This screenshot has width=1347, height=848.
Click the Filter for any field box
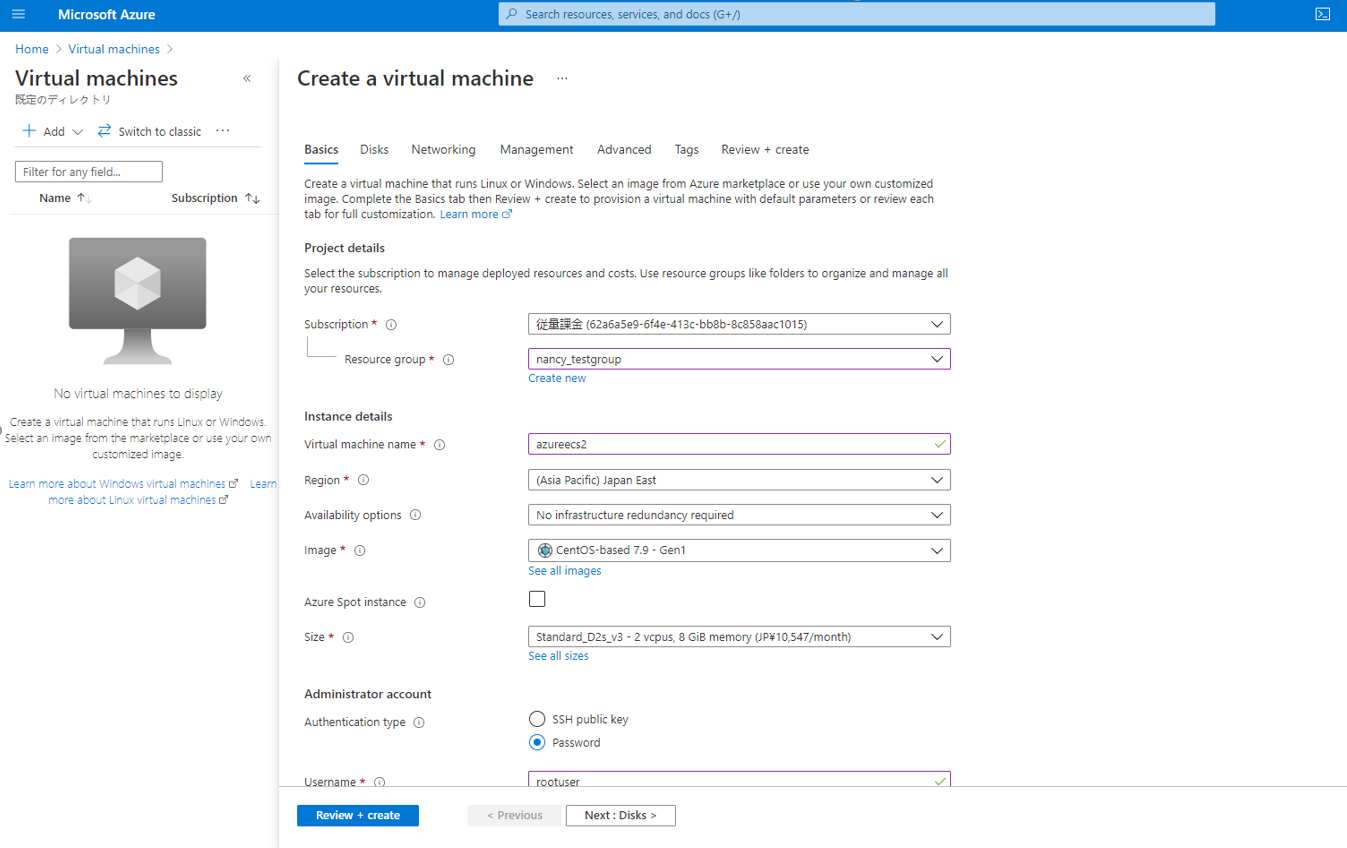(89, 172)
